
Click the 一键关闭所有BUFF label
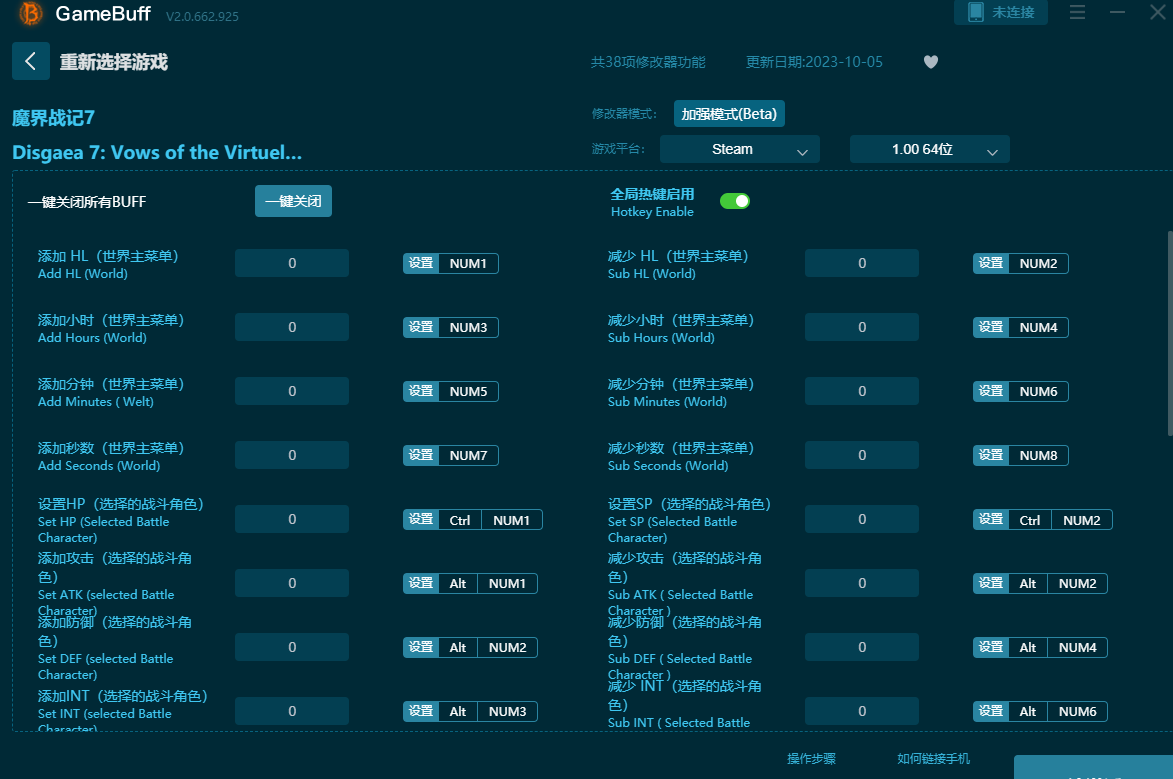click(x=87, y=202)
